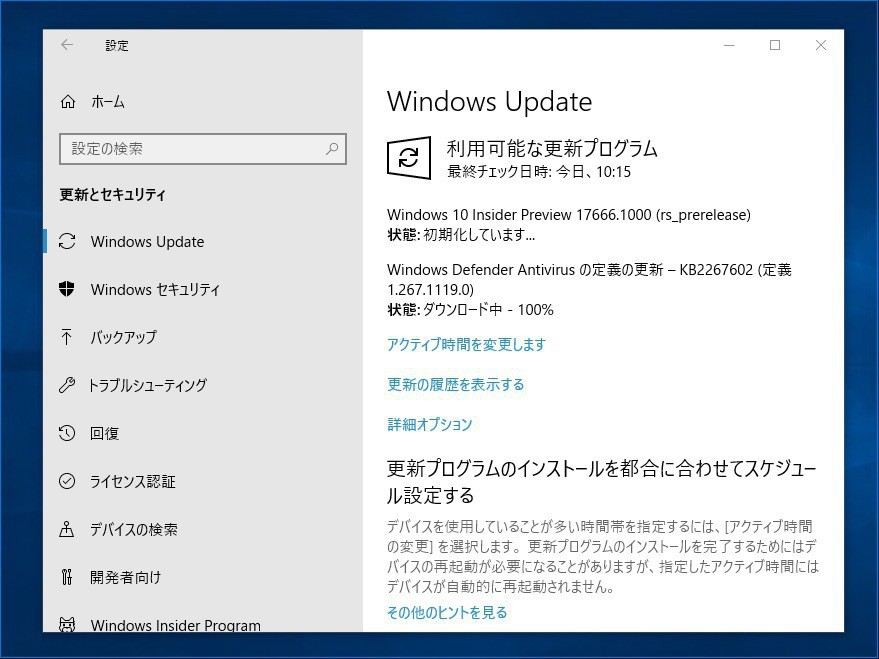Click the home icon beside ホーム
This screenshot has width=879, height=659.
click(x=68, y=101)
